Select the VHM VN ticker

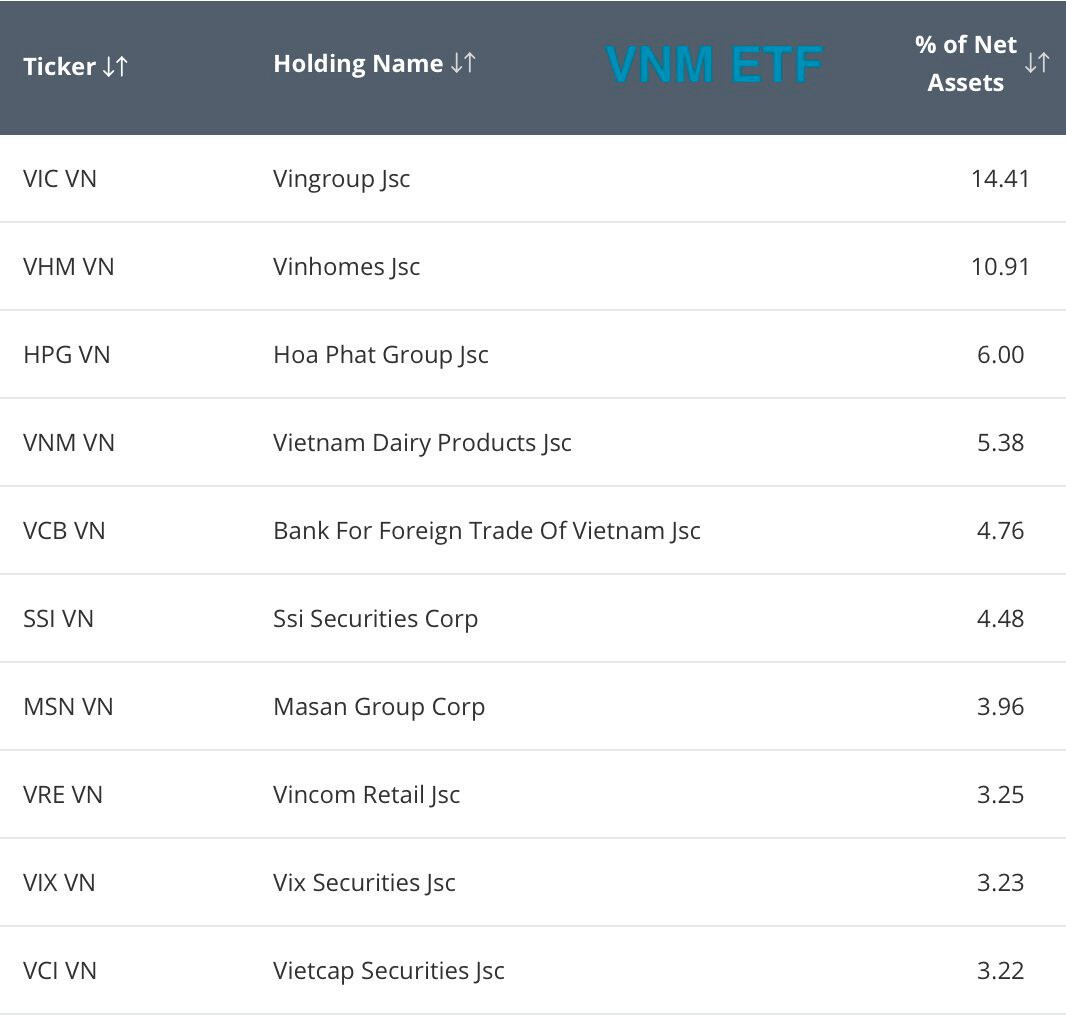[x=69, y=267]
